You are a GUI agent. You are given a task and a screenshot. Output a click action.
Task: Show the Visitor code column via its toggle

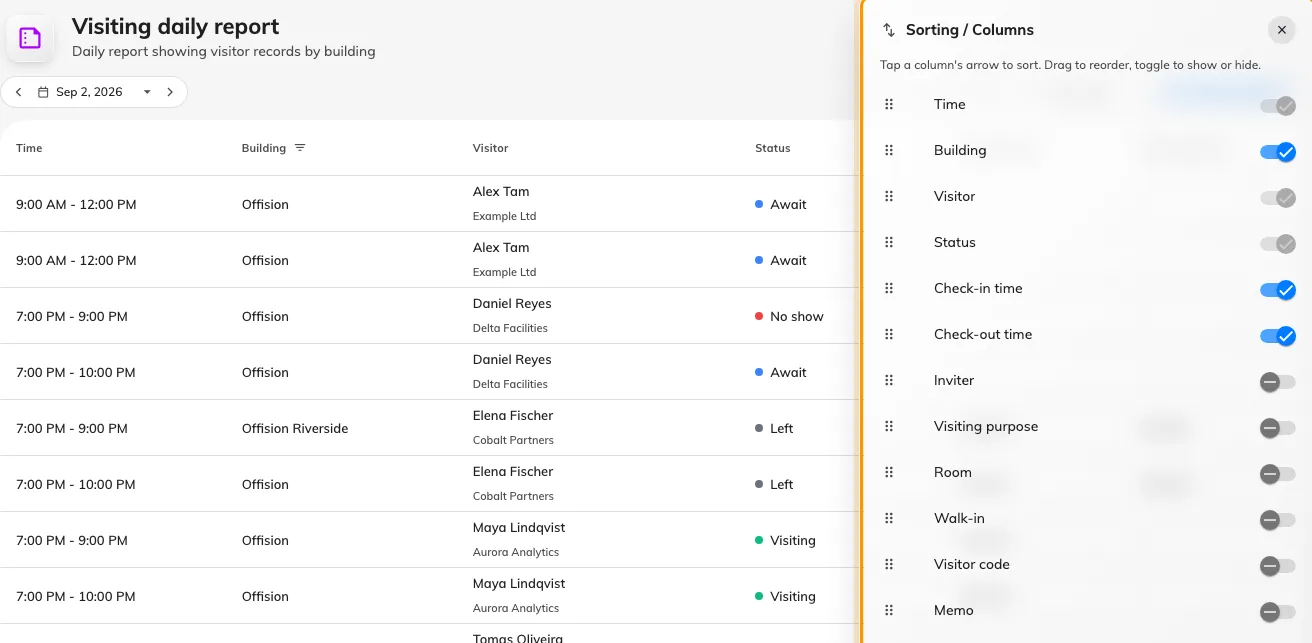pyautogui.click(x=1278, y=565)
